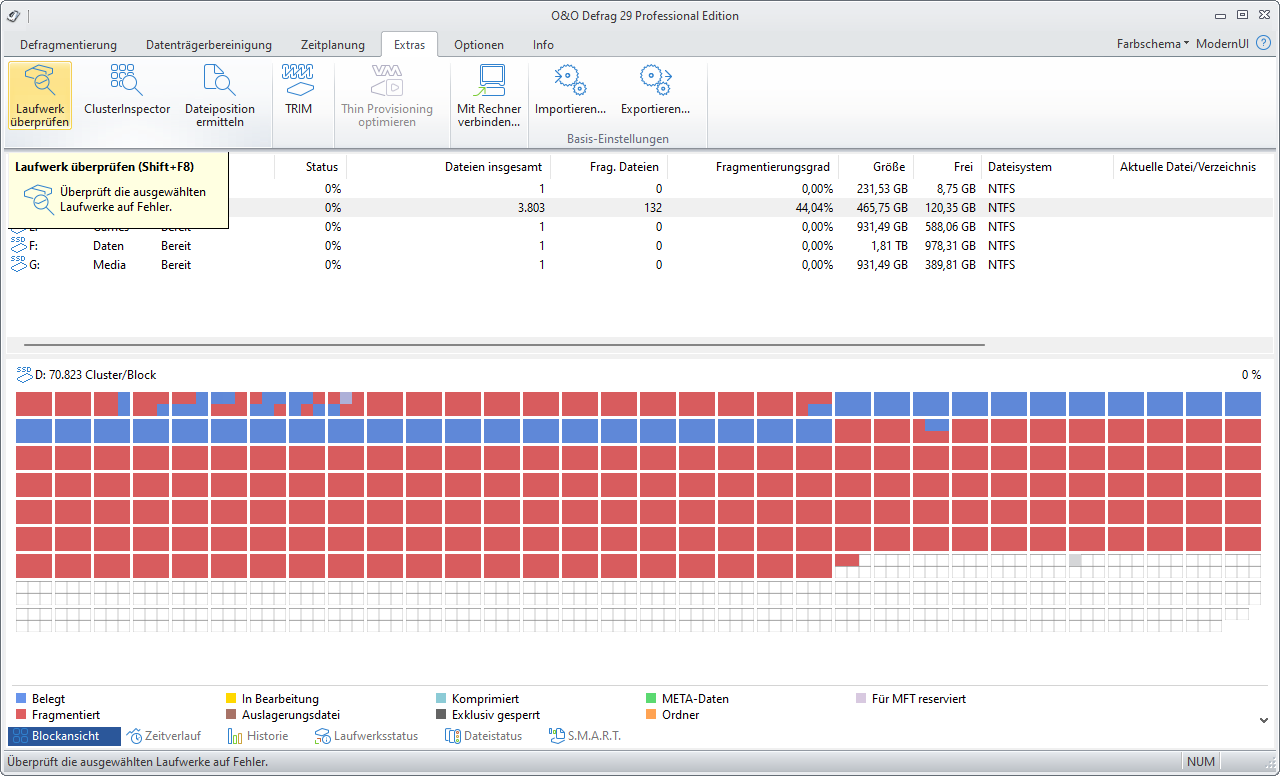The width and height of the screenshot is (1280, 776).
Task: Click the Für MFT reserviert swatch
Action: tap(861, 699)
